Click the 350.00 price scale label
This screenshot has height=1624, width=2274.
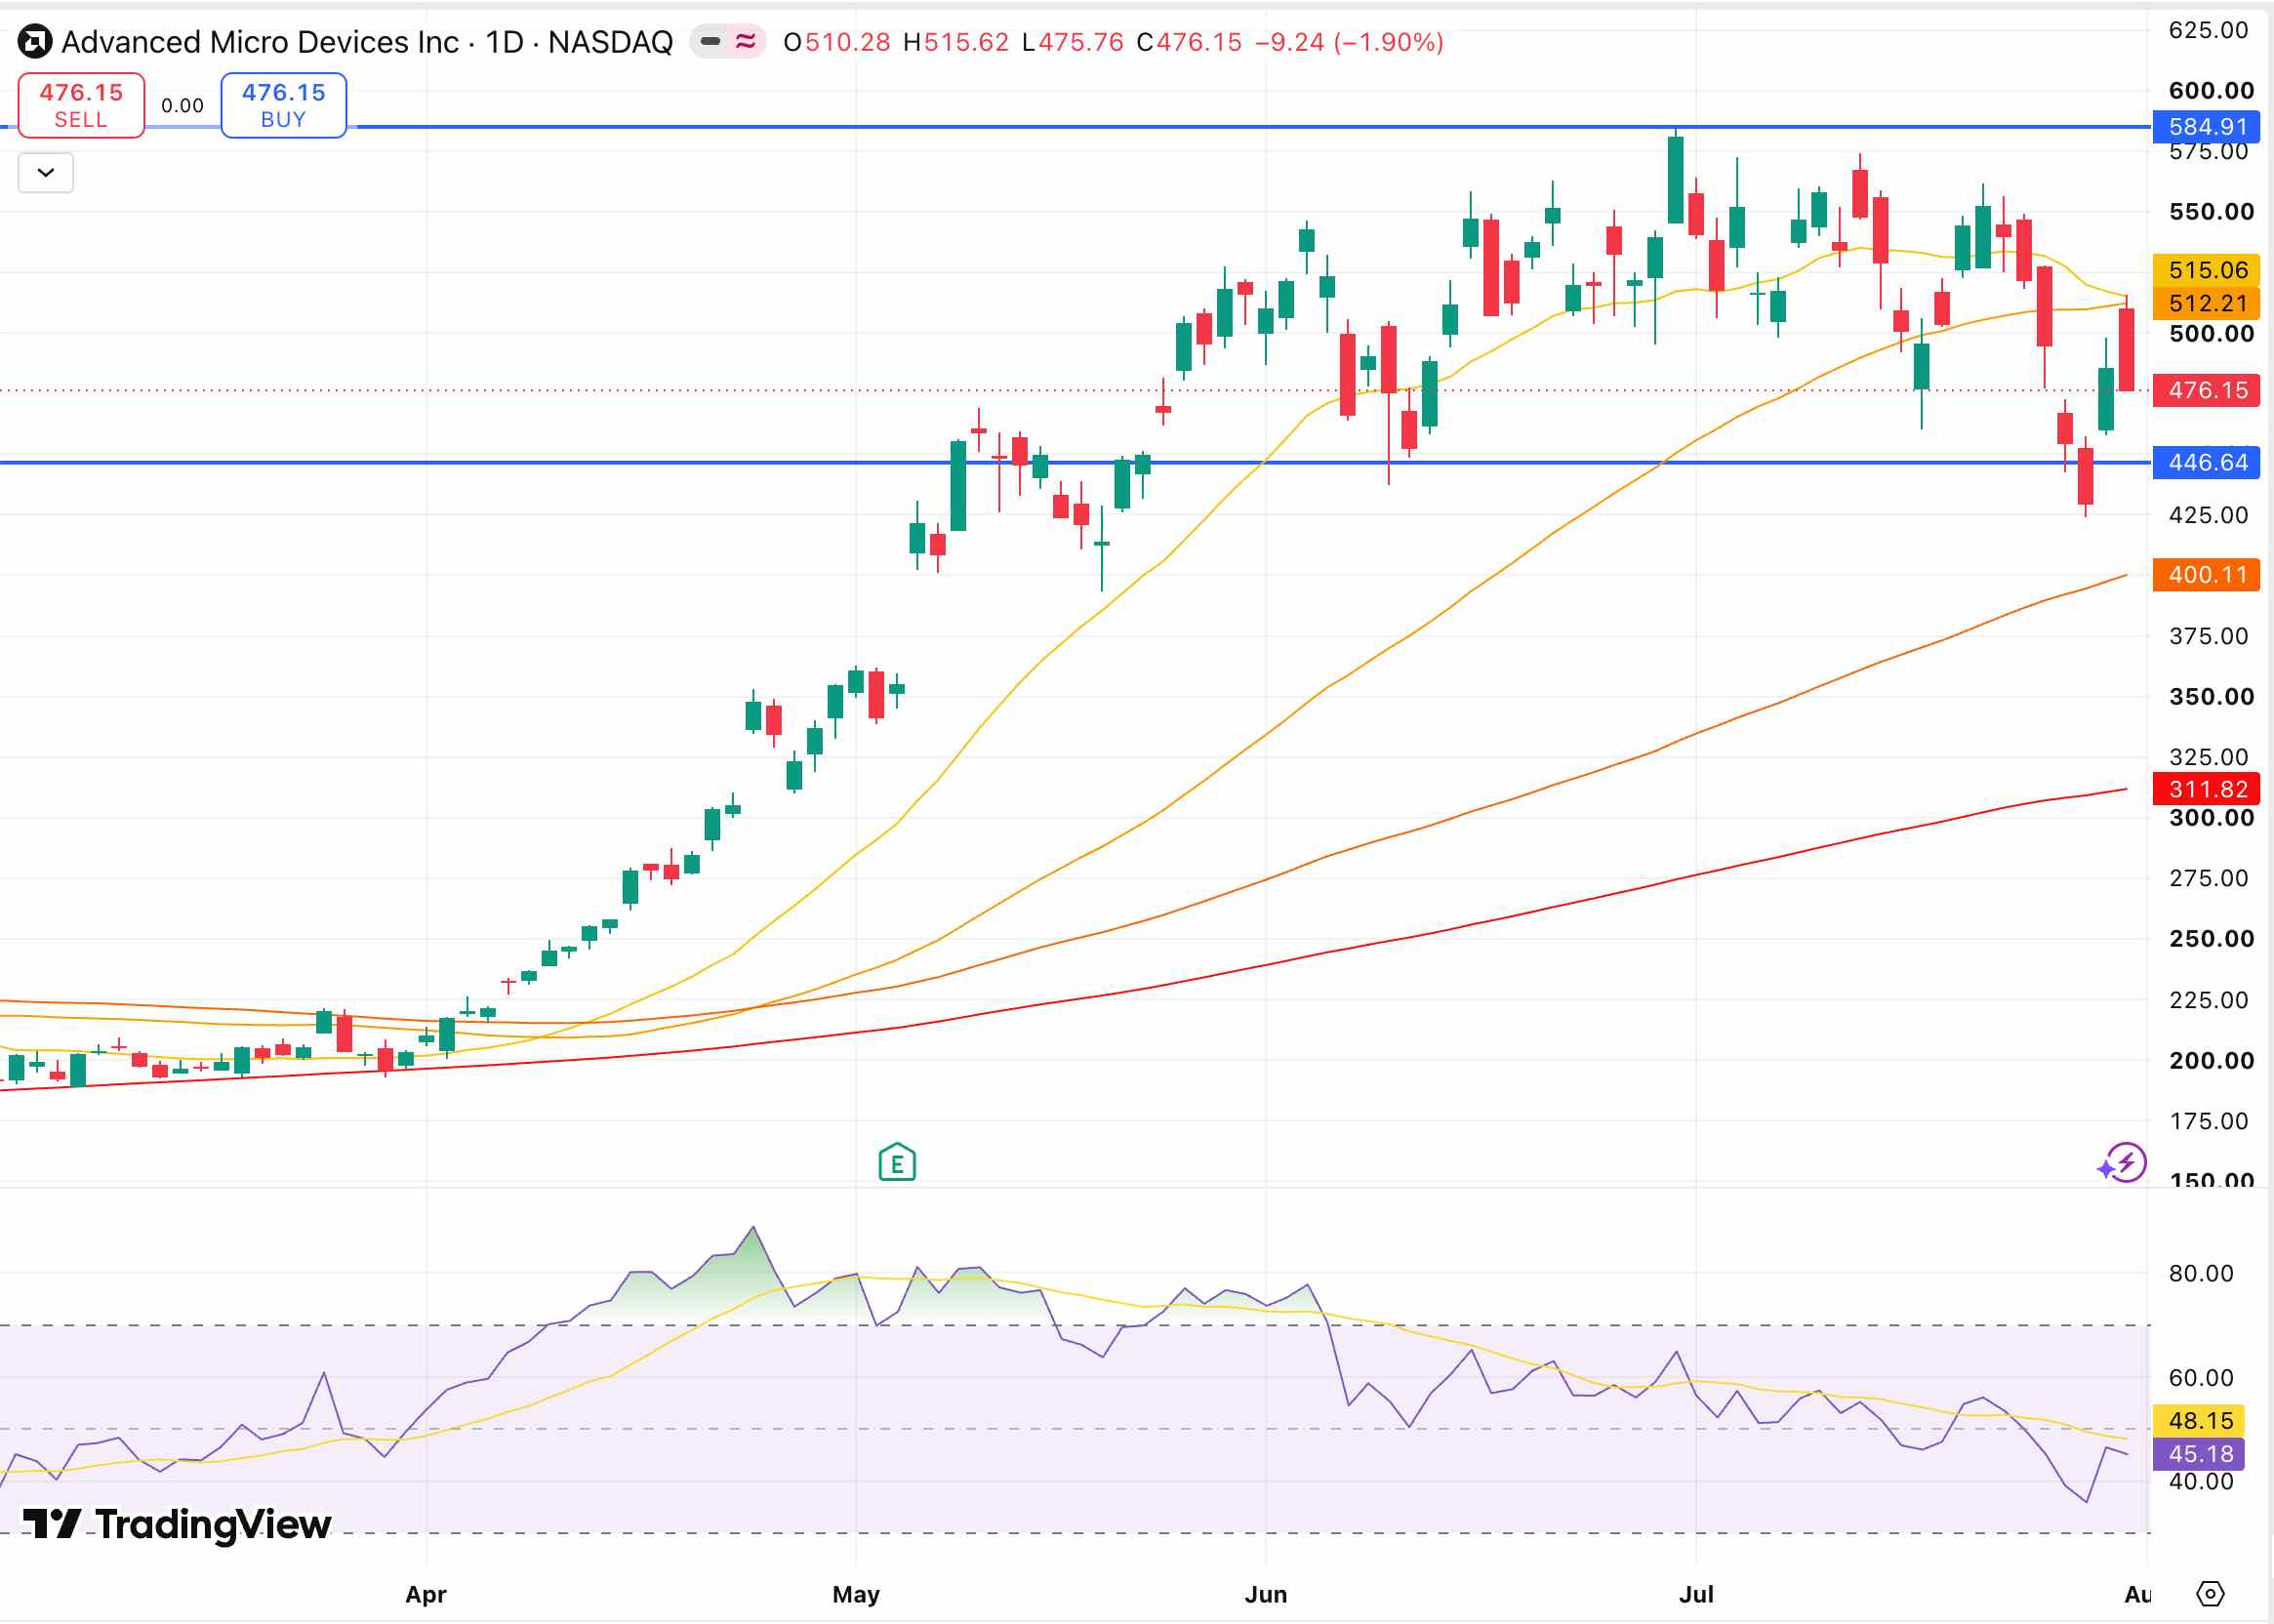2211,697
